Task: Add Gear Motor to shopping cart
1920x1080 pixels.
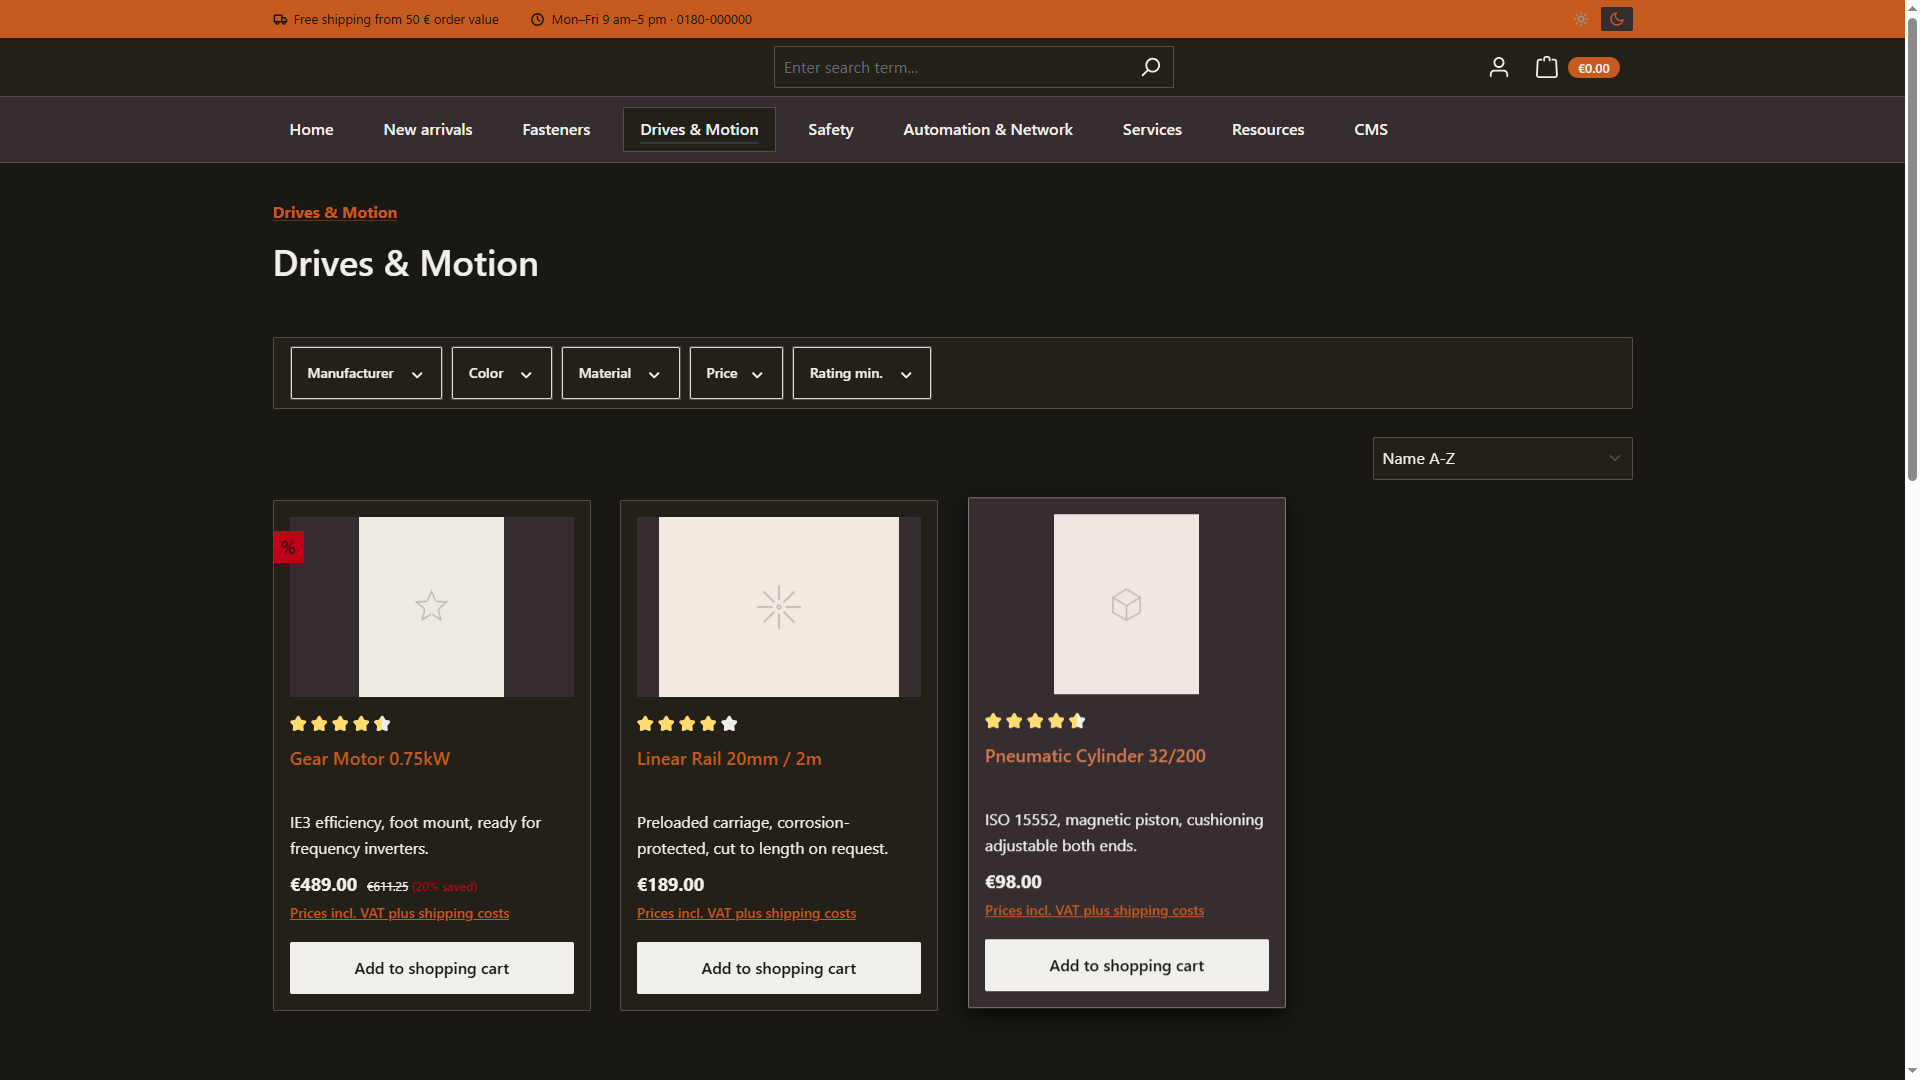Action: (431, 968)
